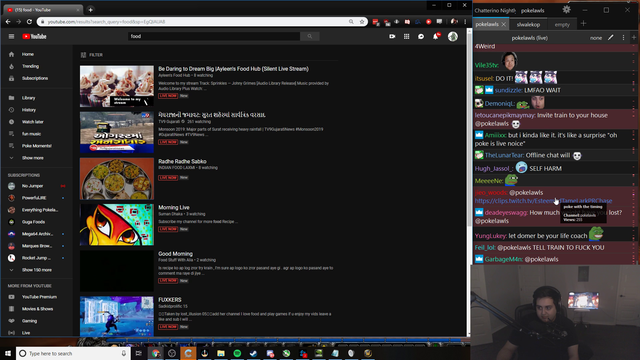This screenshot has height=360, width=640.
Task: Click username deadeyeswagg in Chatterino chat
Action: (x=506, y=212)
